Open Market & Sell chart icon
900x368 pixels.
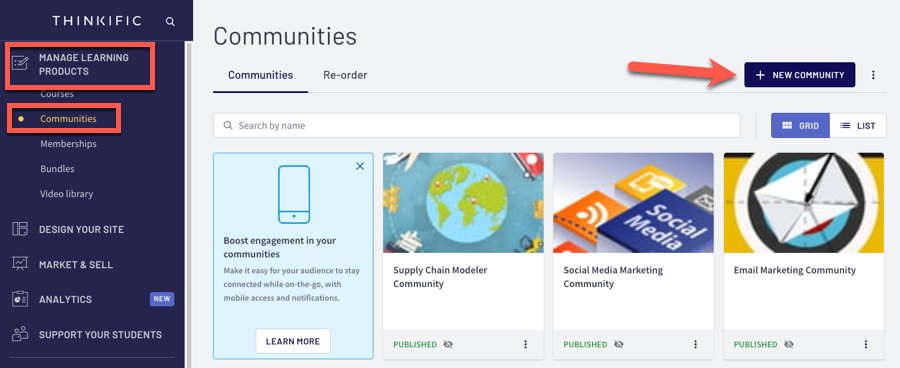click(20, 264)
